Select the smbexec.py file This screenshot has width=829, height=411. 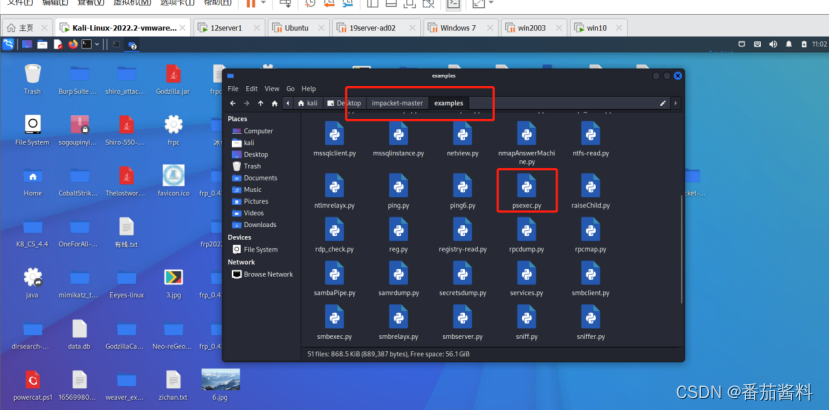point(335,323)
